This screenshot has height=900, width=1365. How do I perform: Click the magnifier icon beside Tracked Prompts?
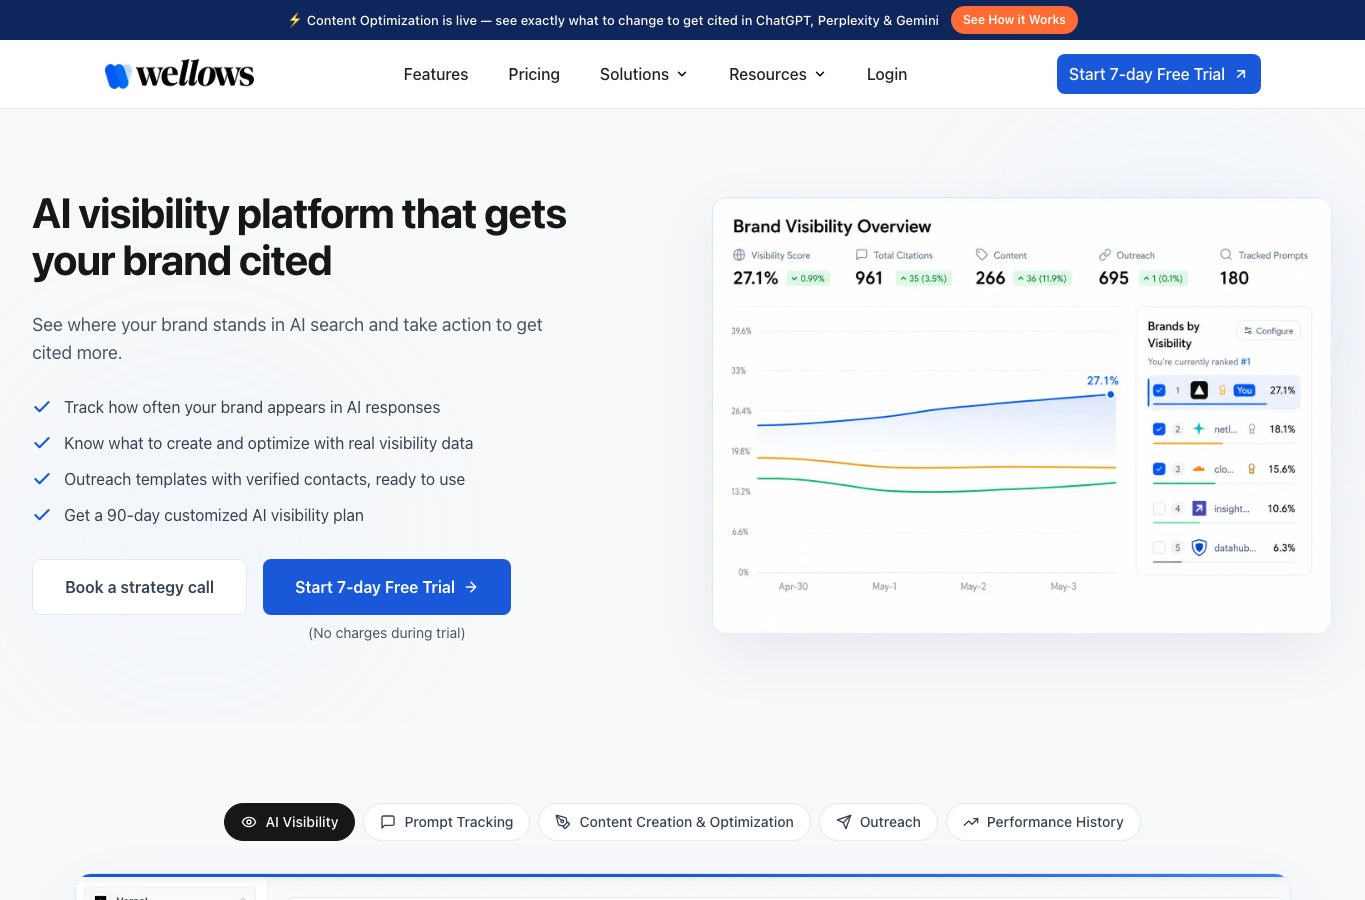[x=1226, y=255]
